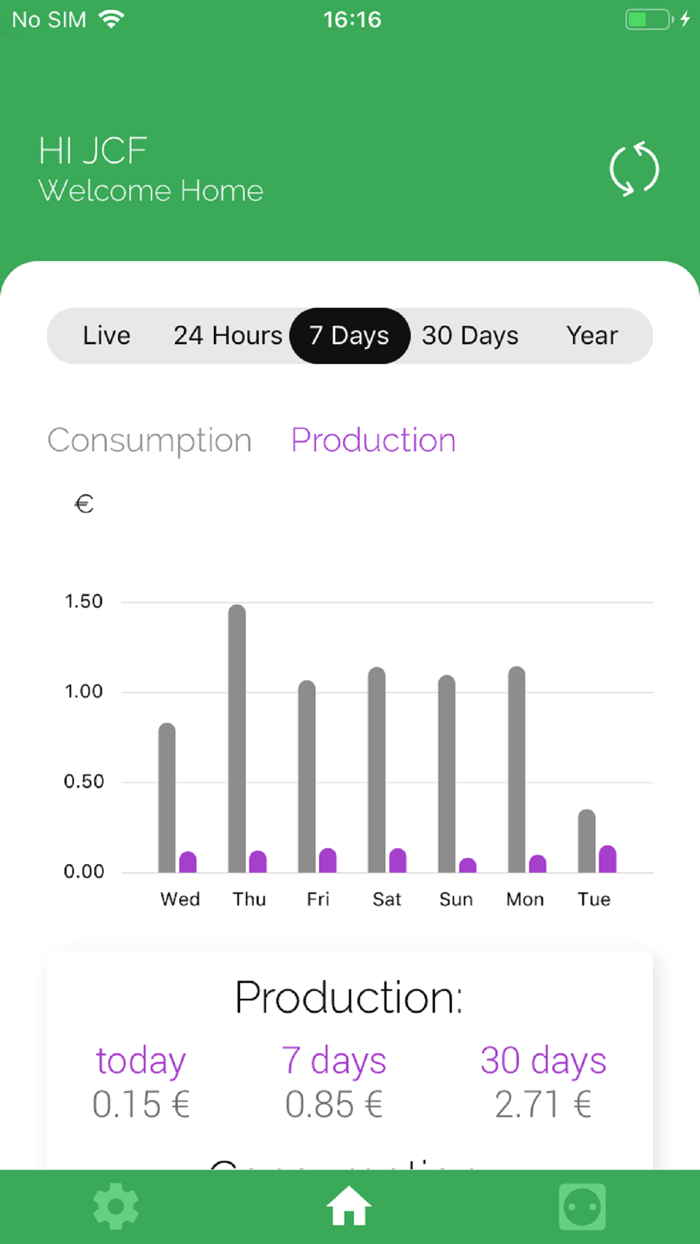Tap Wednesday's gray consumption bar
The image size is (700, 1244).
pyautogui.click(x=167, y=798)
